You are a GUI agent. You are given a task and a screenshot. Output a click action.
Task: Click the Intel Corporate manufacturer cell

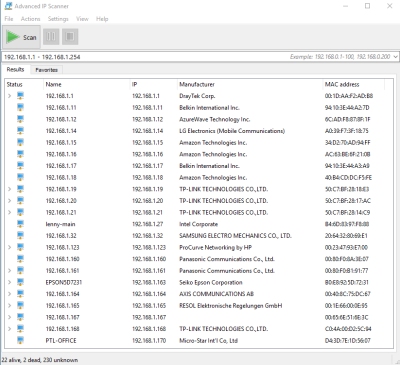pyautogui.click(x=198, y=224)
